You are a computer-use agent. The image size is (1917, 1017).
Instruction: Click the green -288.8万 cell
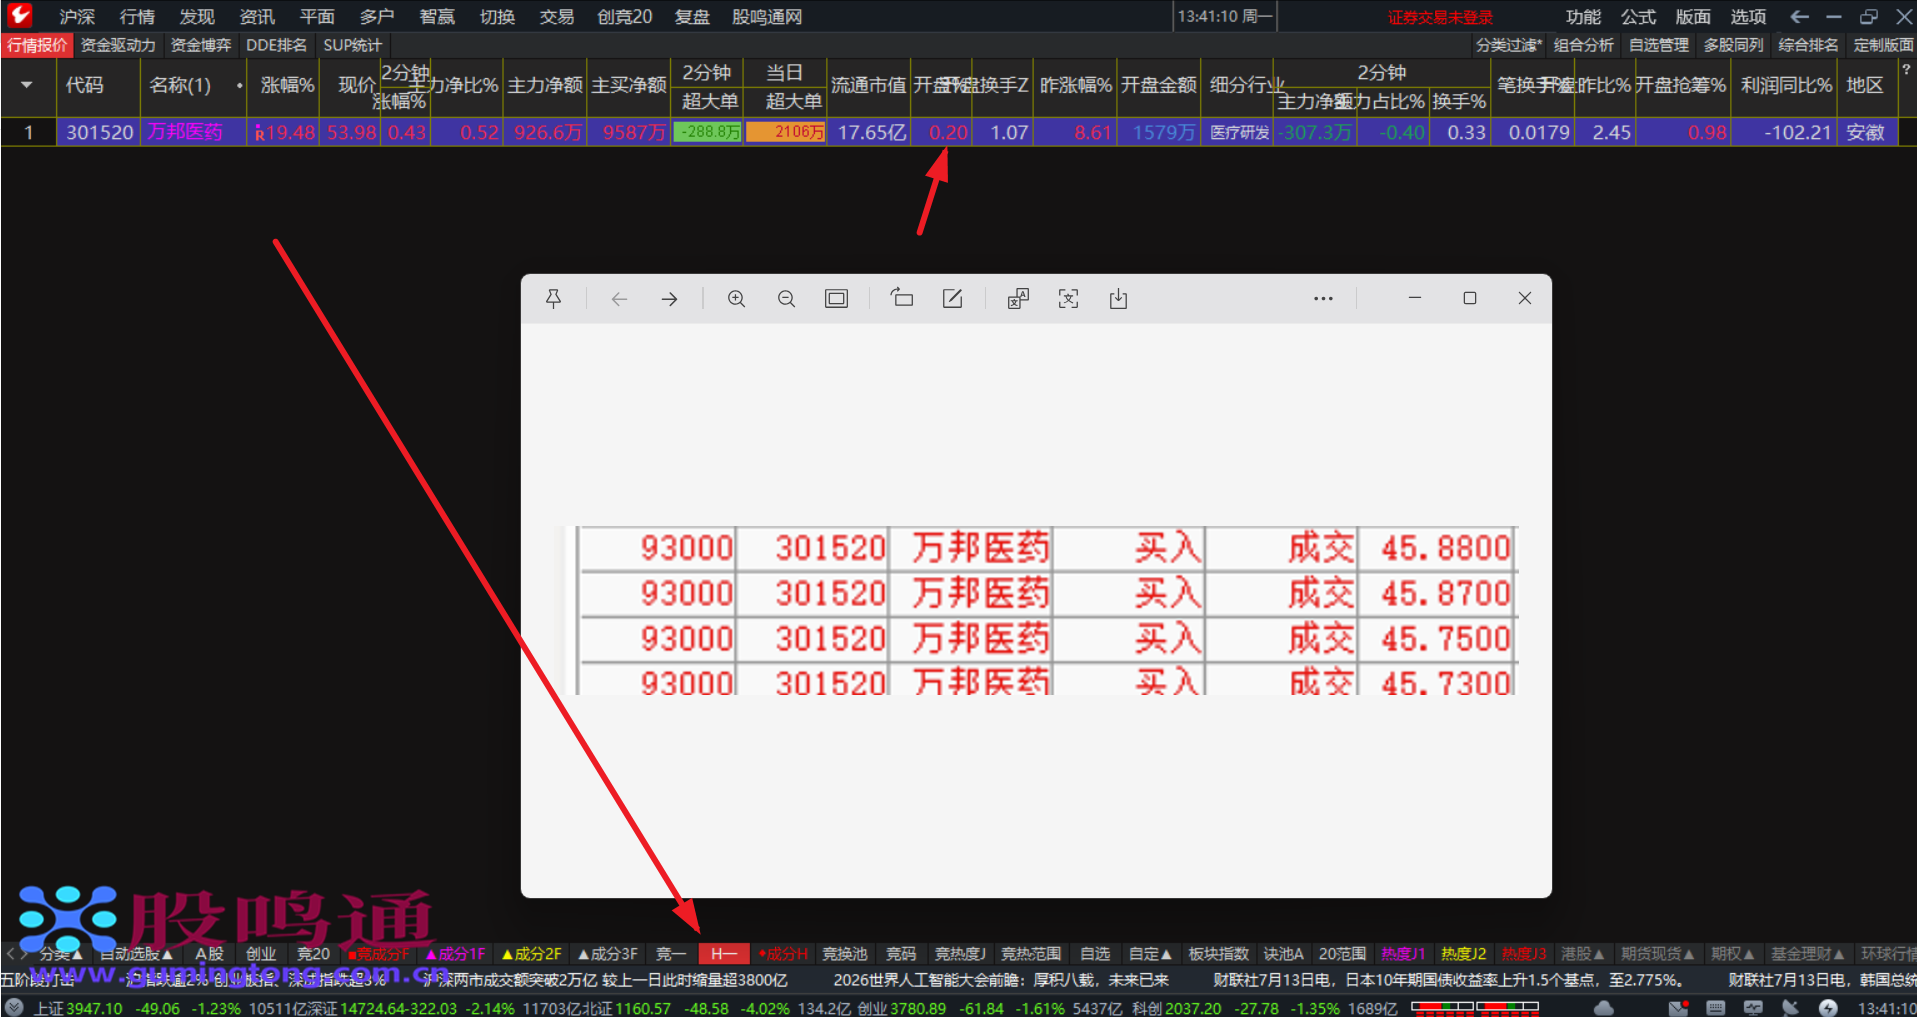(x=708, y=132)
